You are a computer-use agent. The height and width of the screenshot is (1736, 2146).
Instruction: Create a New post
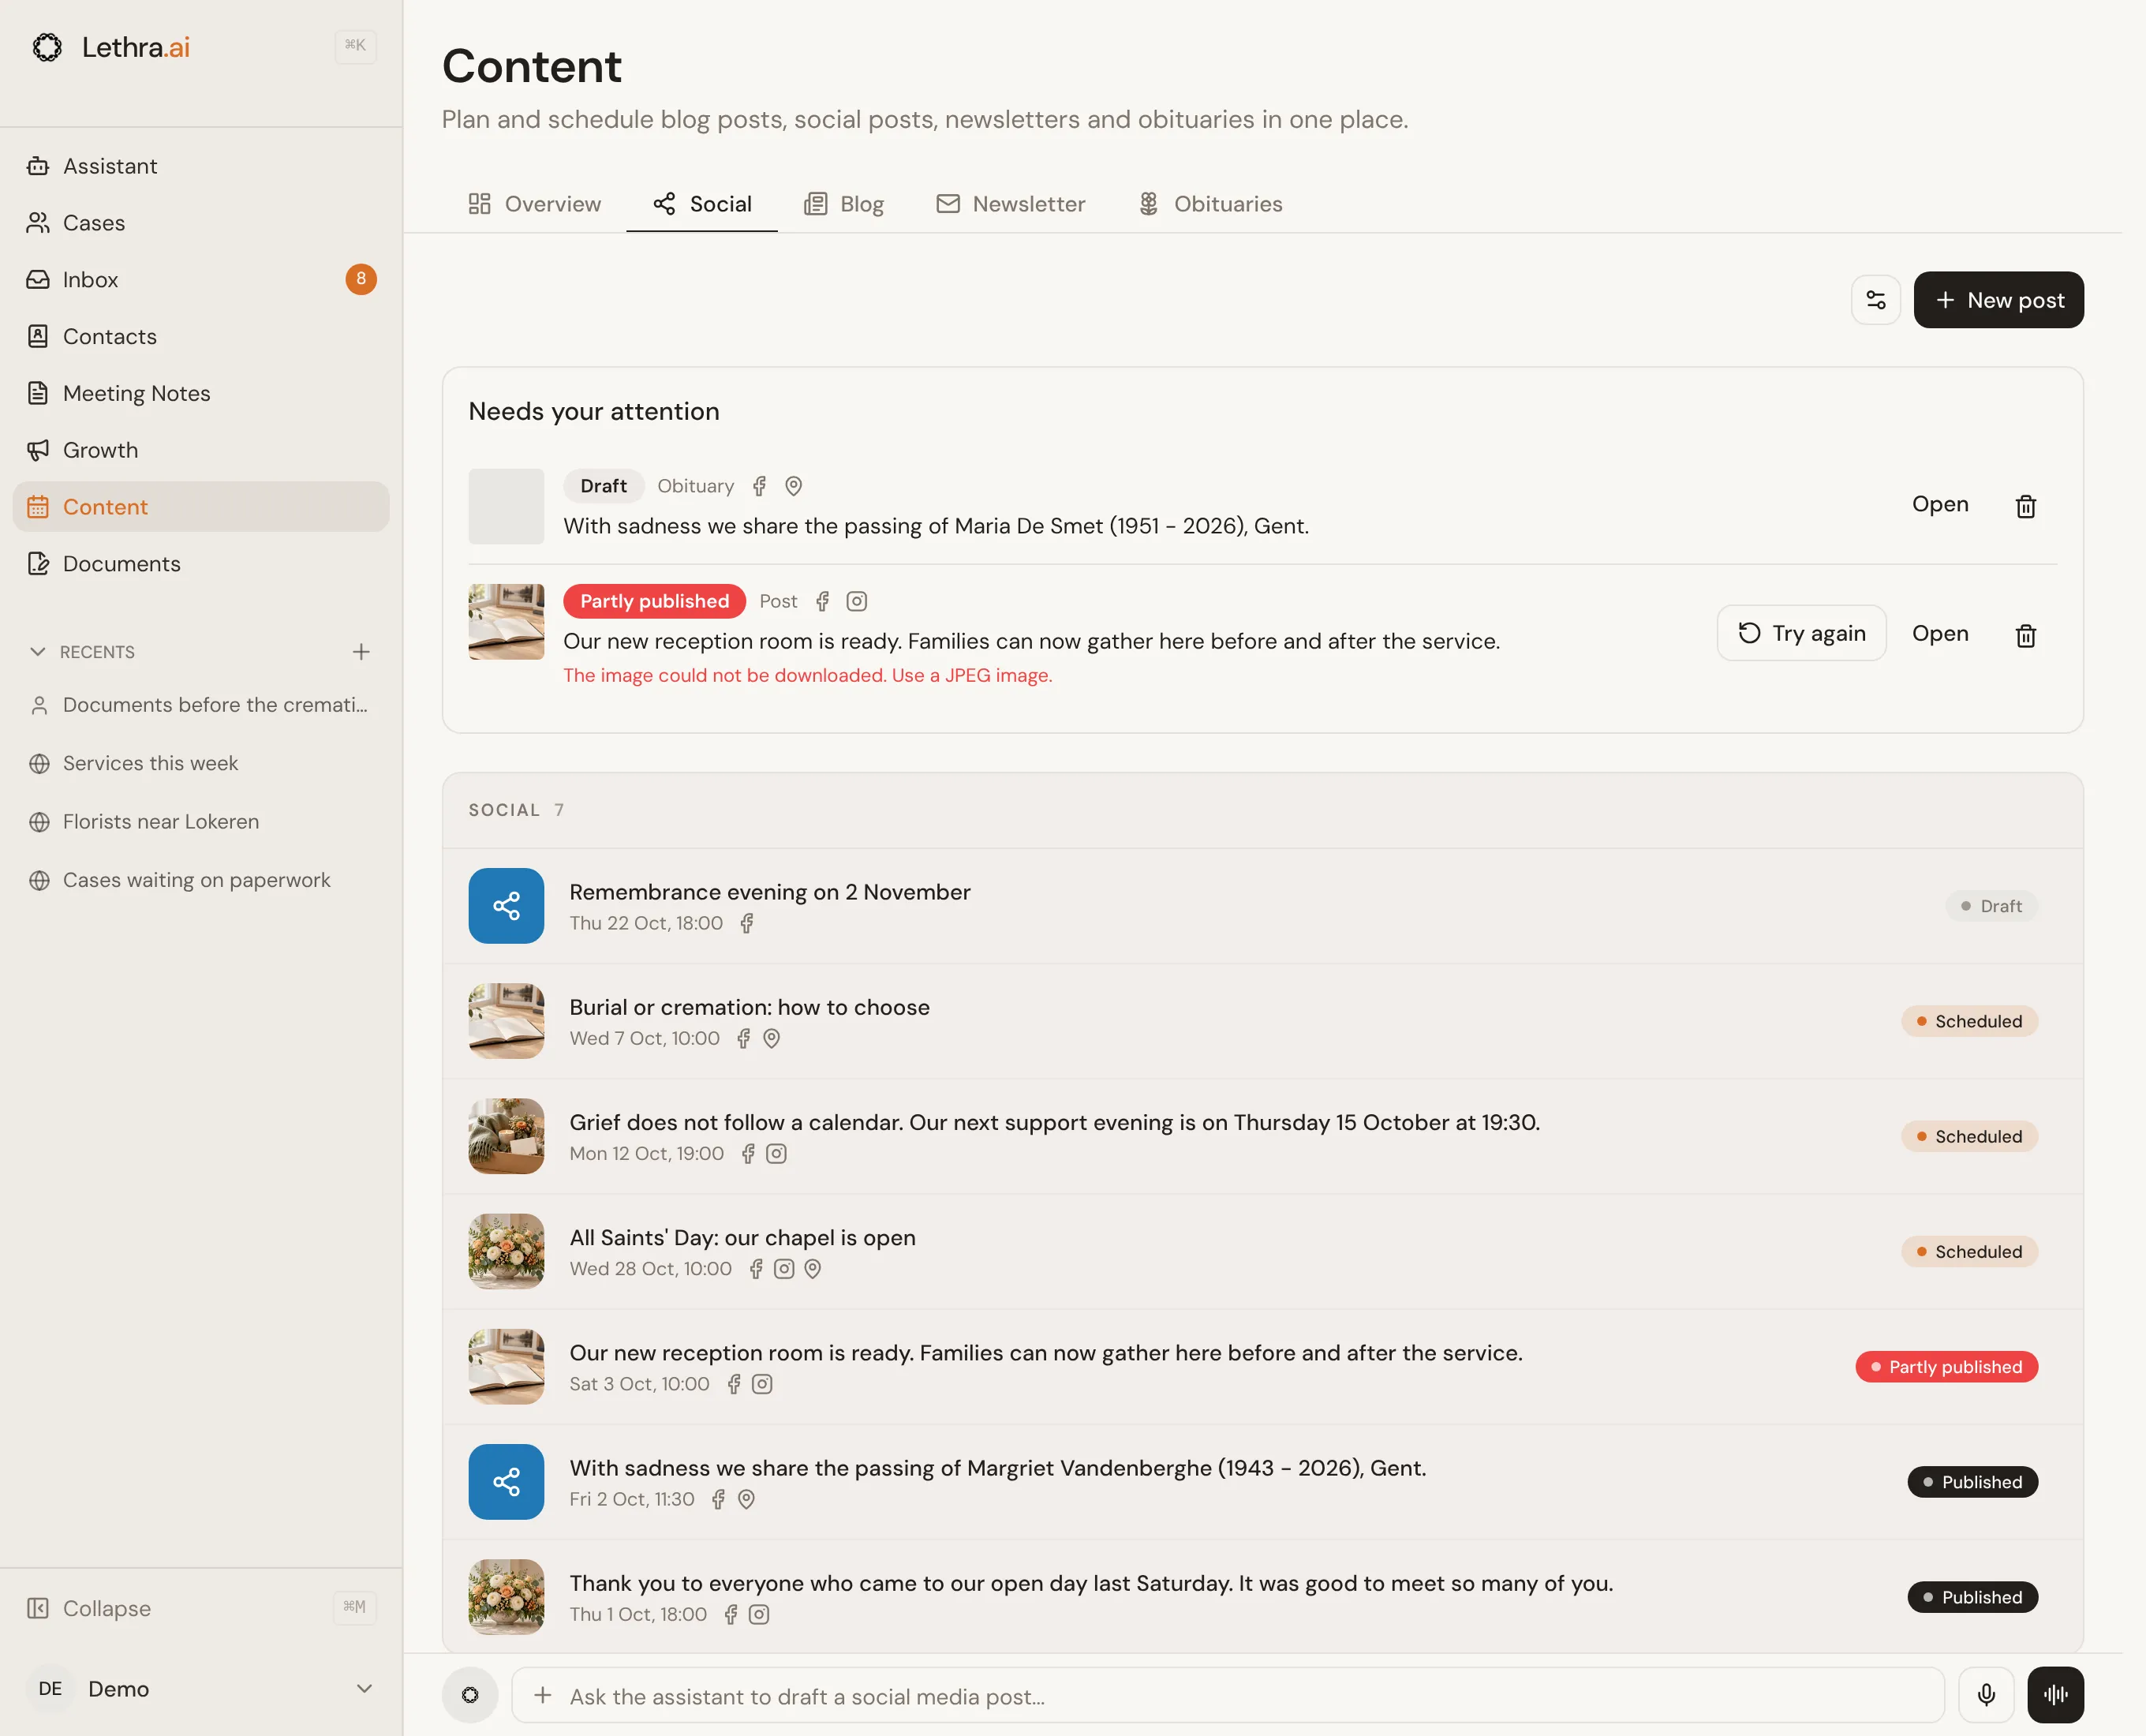1998,300
